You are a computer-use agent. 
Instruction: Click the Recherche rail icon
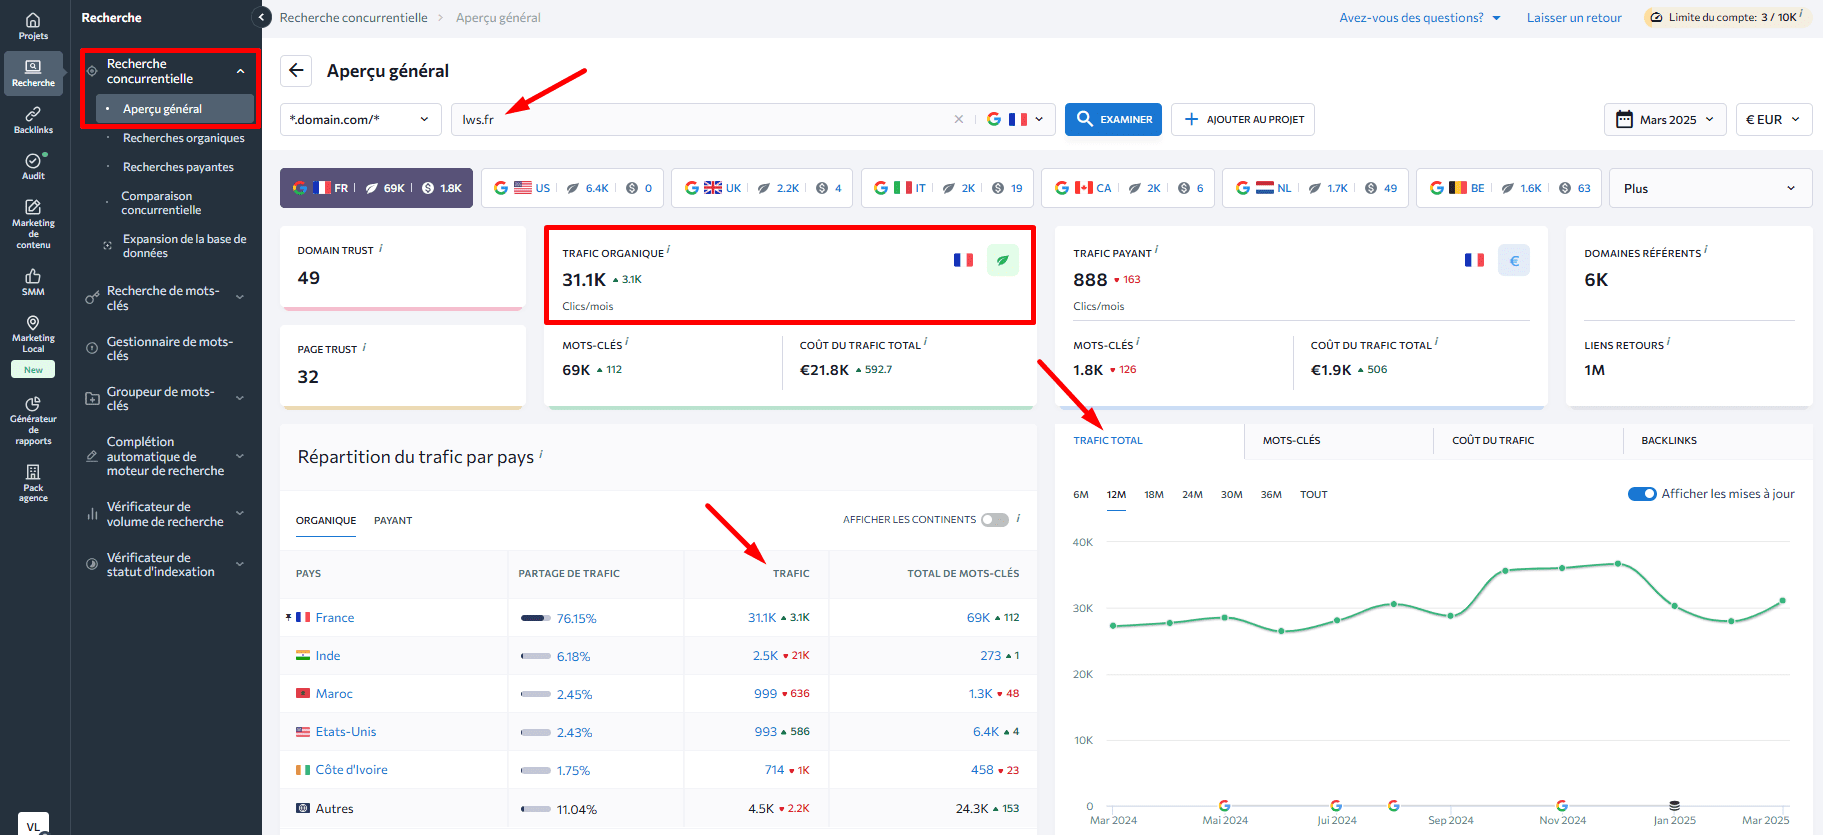pos(33,73)
